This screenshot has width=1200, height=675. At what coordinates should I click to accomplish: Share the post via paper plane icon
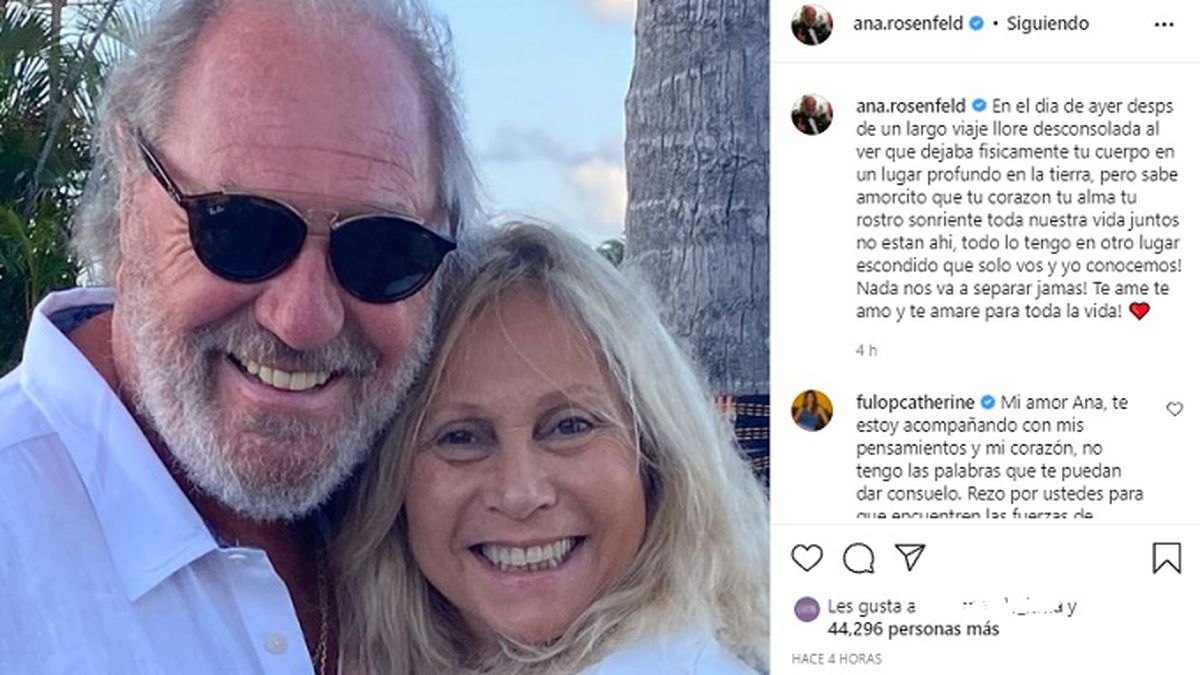point(909,557)
